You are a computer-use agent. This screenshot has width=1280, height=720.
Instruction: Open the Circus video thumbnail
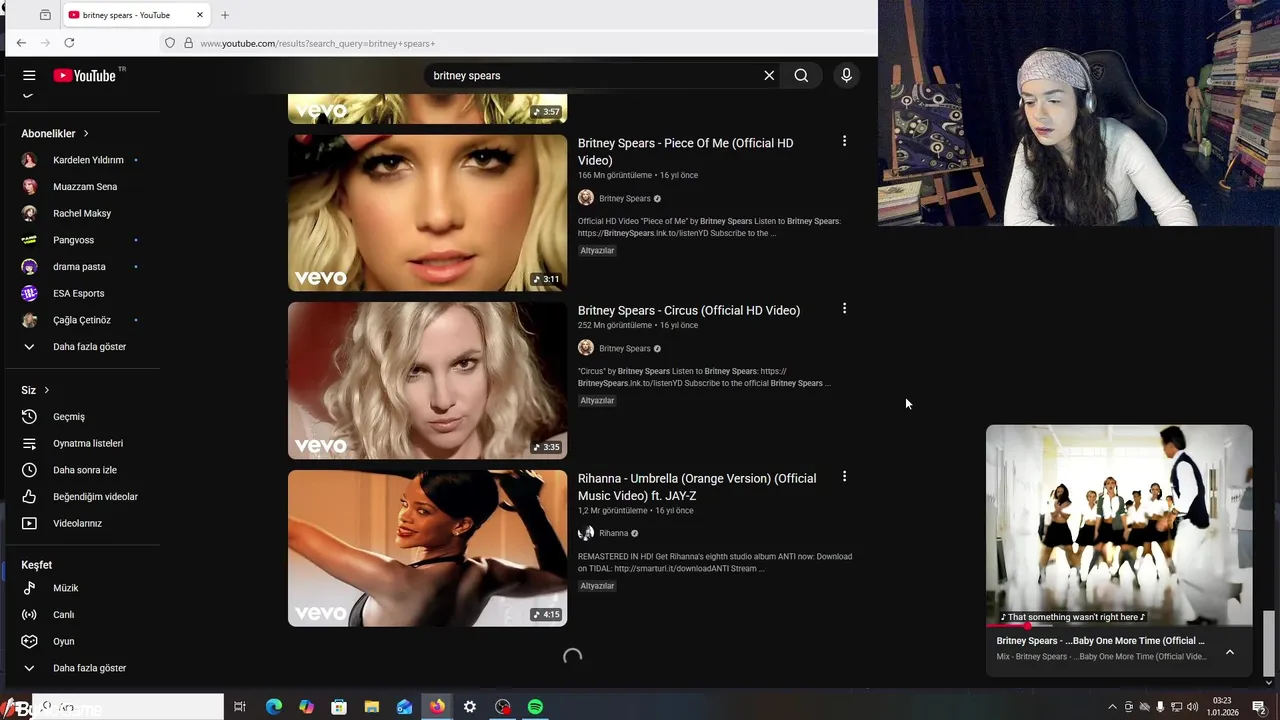tap(427, 380)
